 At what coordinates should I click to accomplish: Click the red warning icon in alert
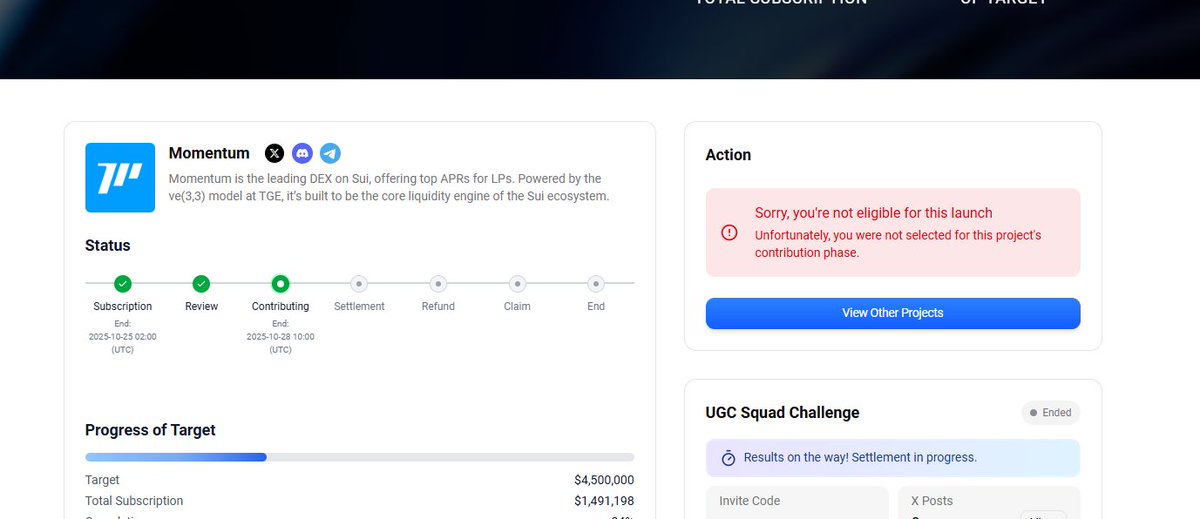pos(729,232)
